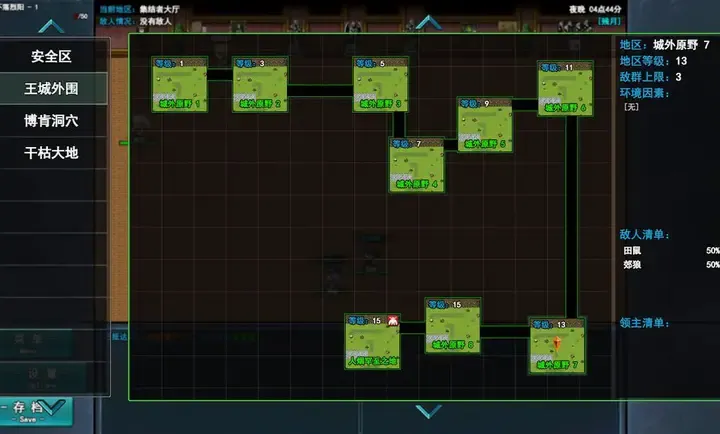Click the 夜晚 04点44分 clock
The width and height of the screenshot is (720, 434).
tap(595, 9)
